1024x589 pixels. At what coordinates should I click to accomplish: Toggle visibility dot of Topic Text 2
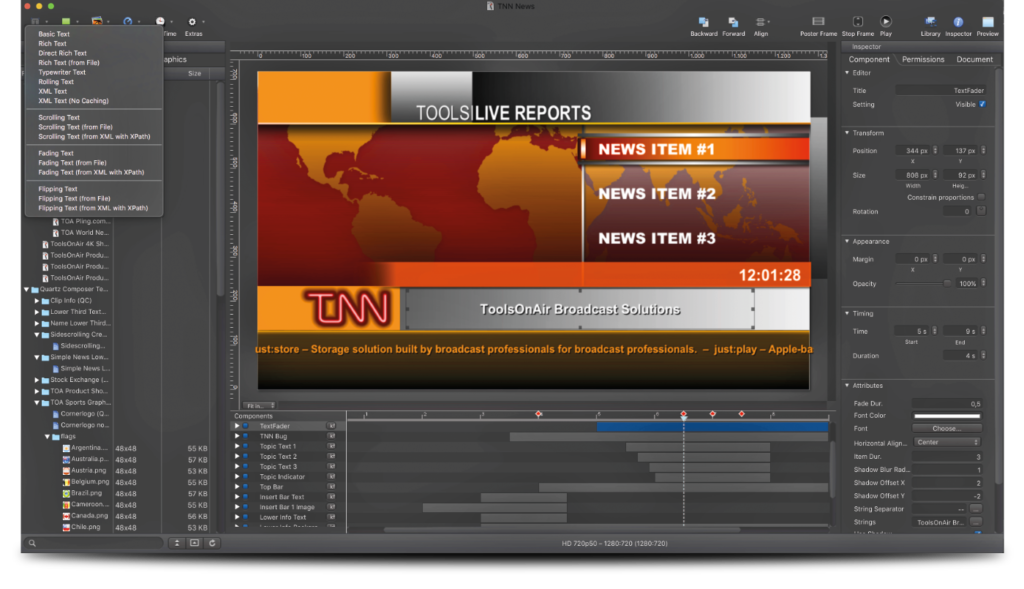click(x=246, y=456)
